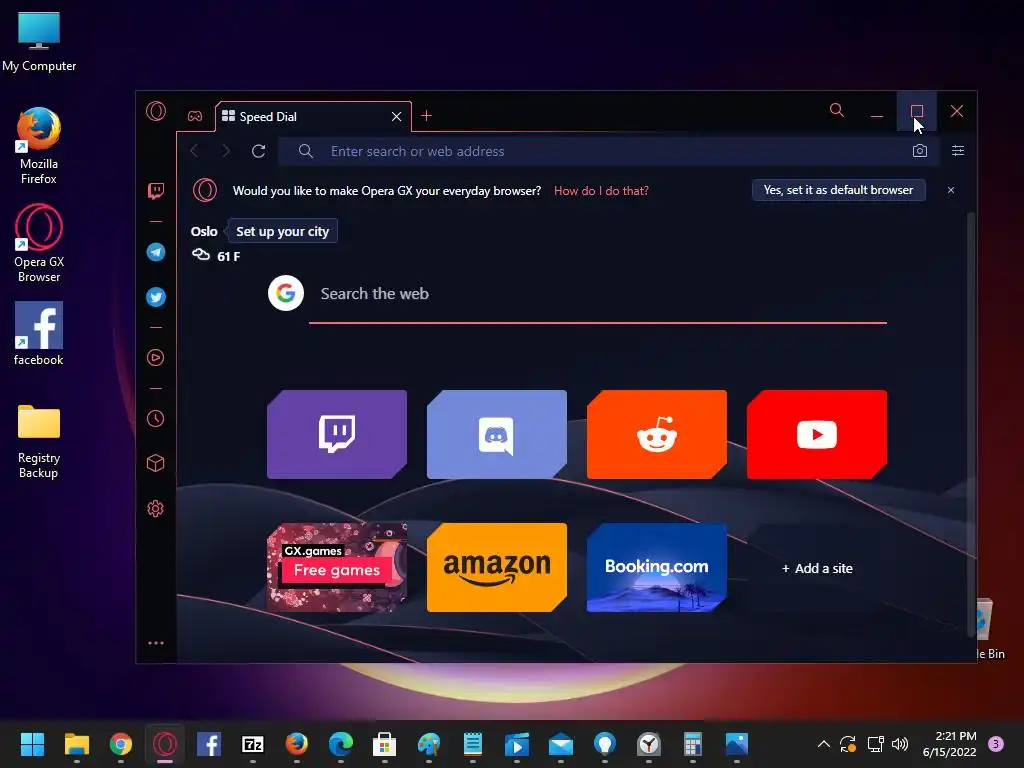Viewport: 1024px width, 768px height.
Task: Open Twitter in the sidebar
Action: 155,297
